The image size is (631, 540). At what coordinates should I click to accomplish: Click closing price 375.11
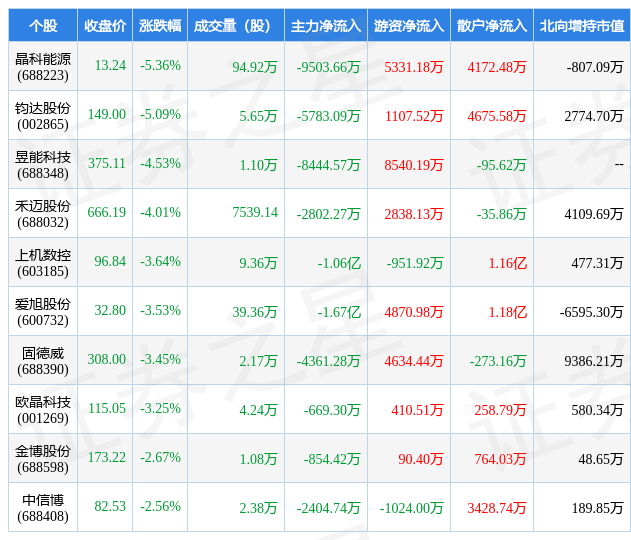click(x=107, y=163)
